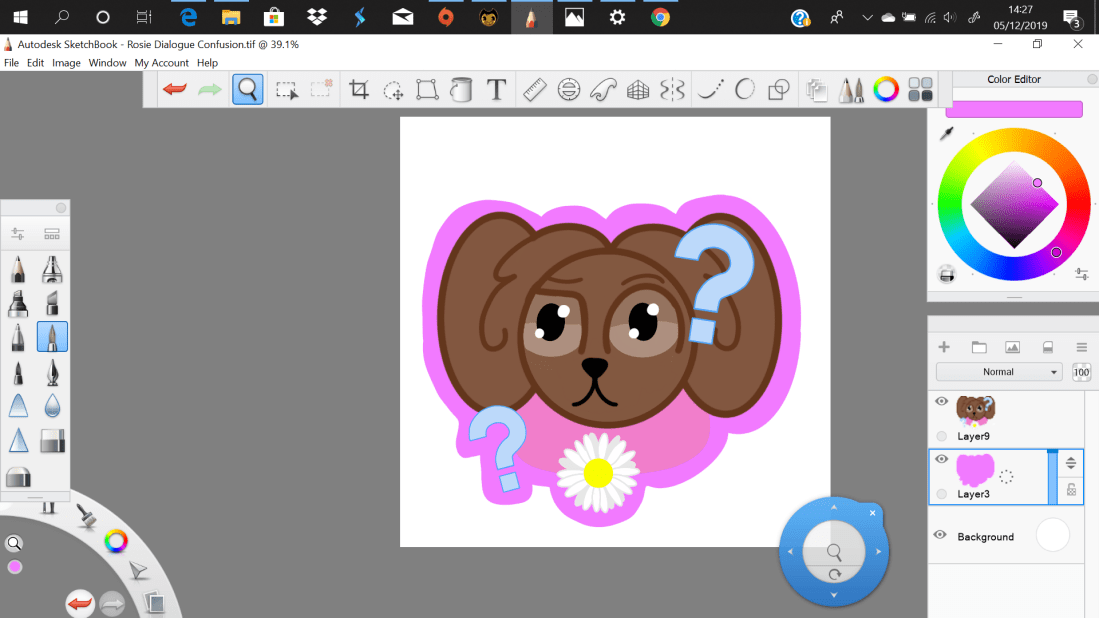Hide the Background layer
The height and width of the screenshot is (618, 1099).
pyautogui.click(x=941, y=535)
